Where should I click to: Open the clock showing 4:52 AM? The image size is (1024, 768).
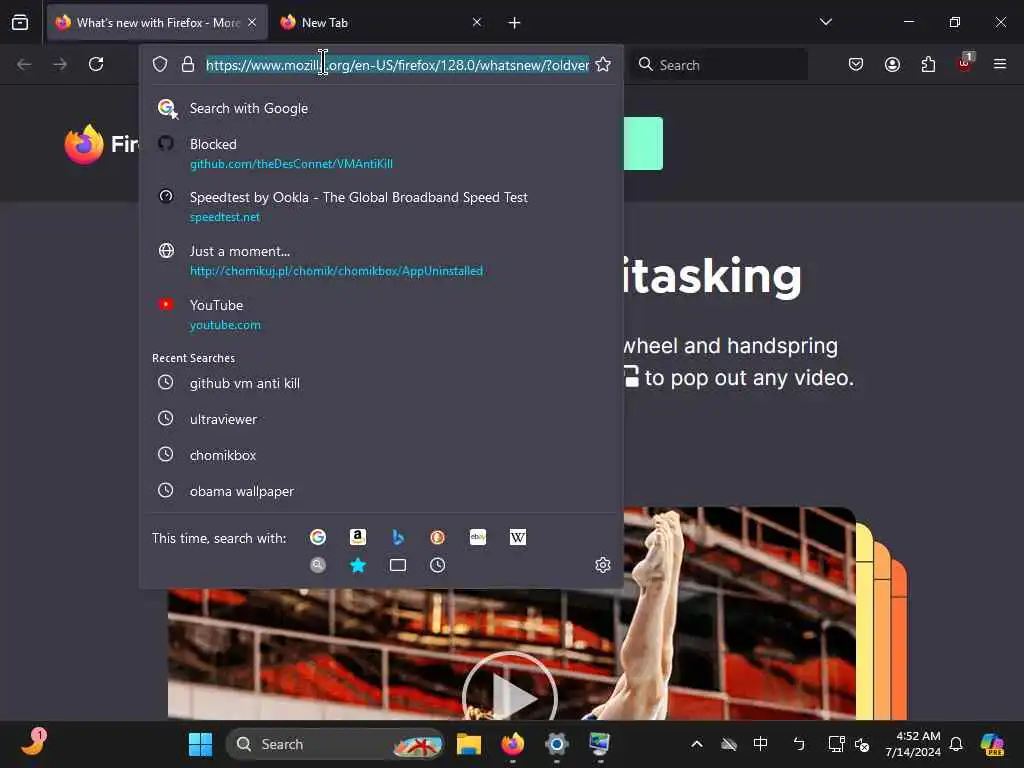913,744
